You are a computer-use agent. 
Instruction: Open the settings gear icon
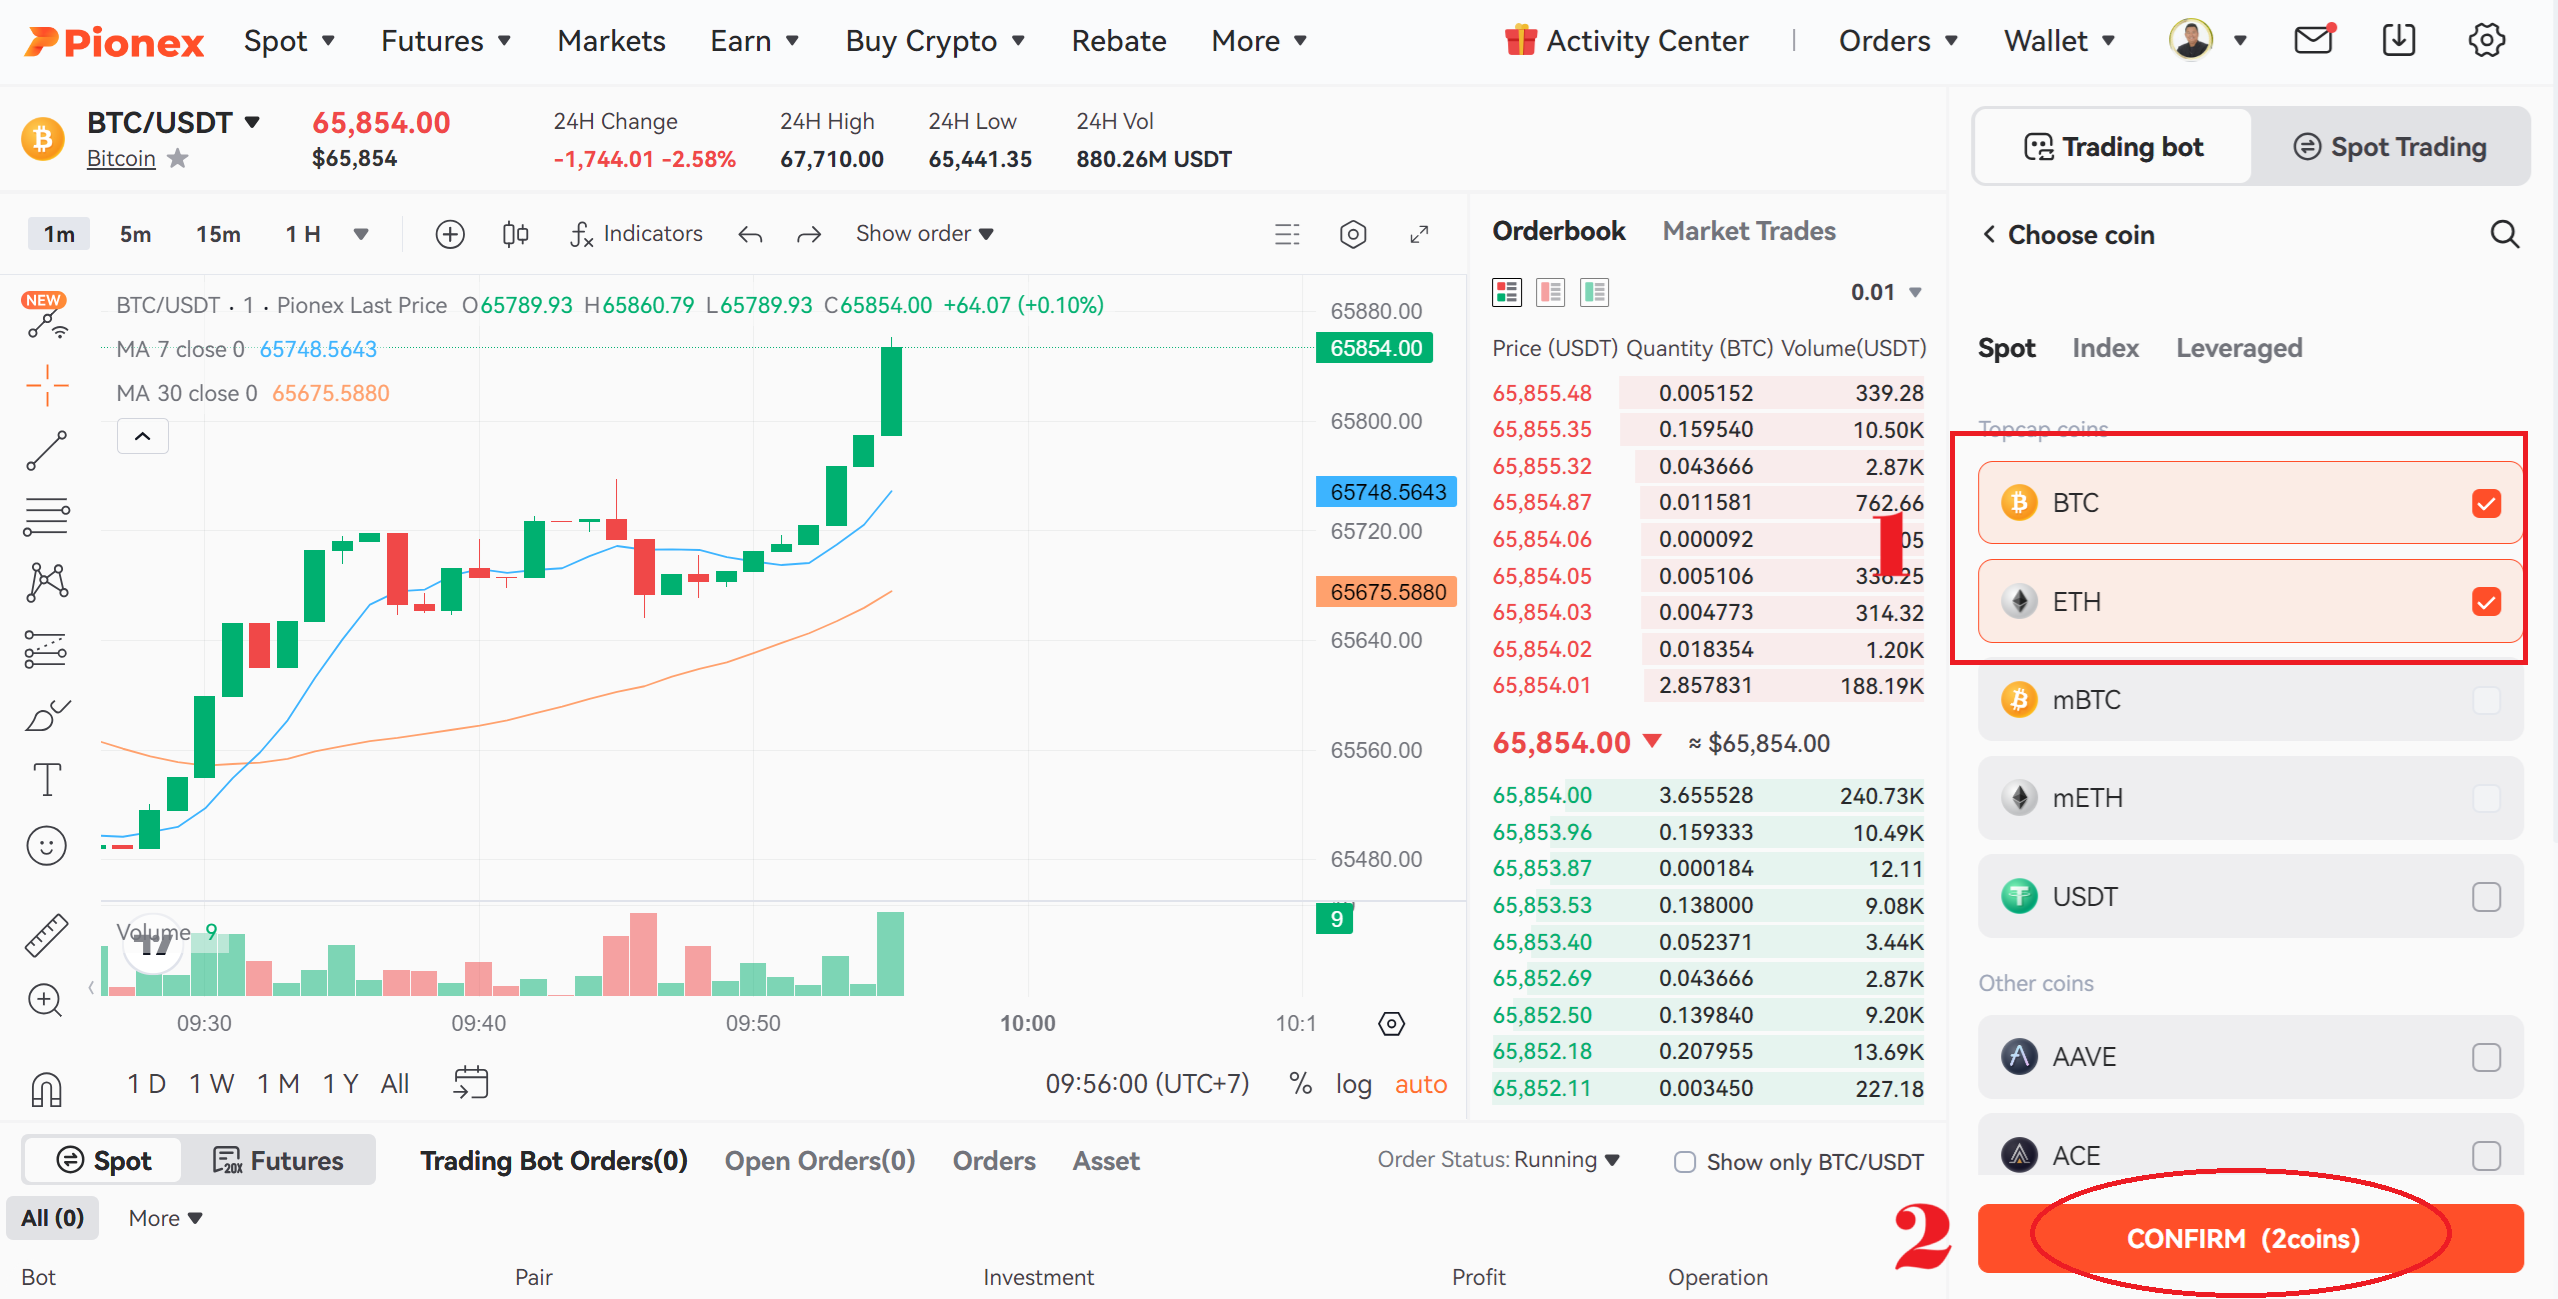2486,40
